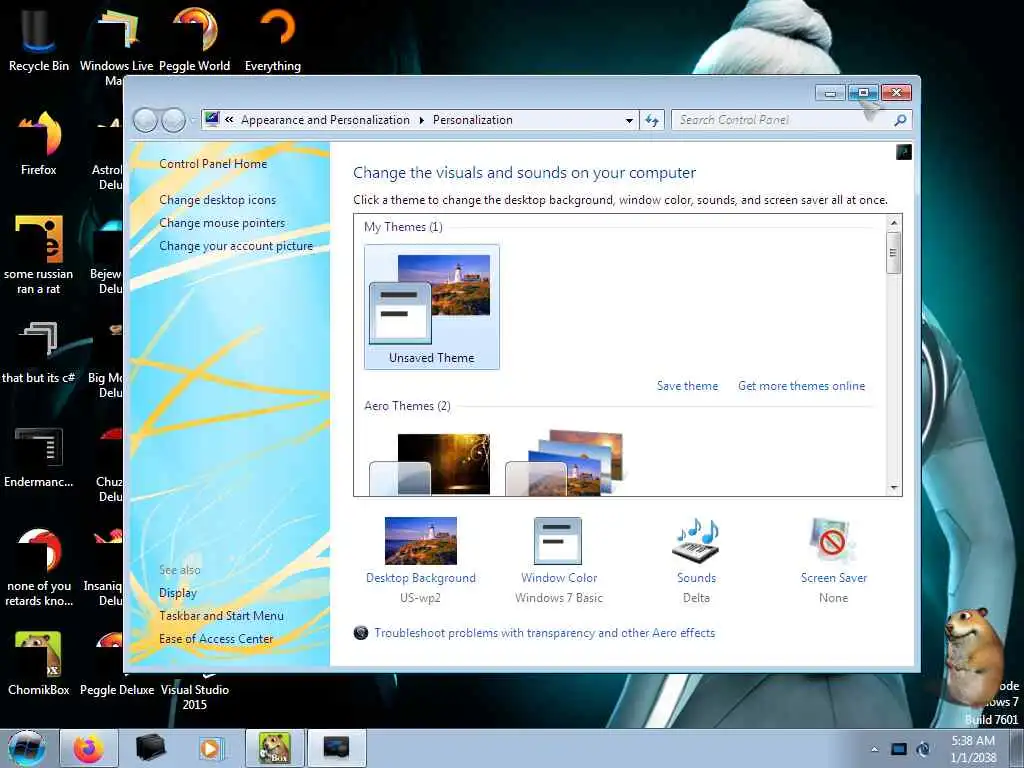
Task: Click the Sounds icon
Action: pyautogui.click(x=696, y=541)
